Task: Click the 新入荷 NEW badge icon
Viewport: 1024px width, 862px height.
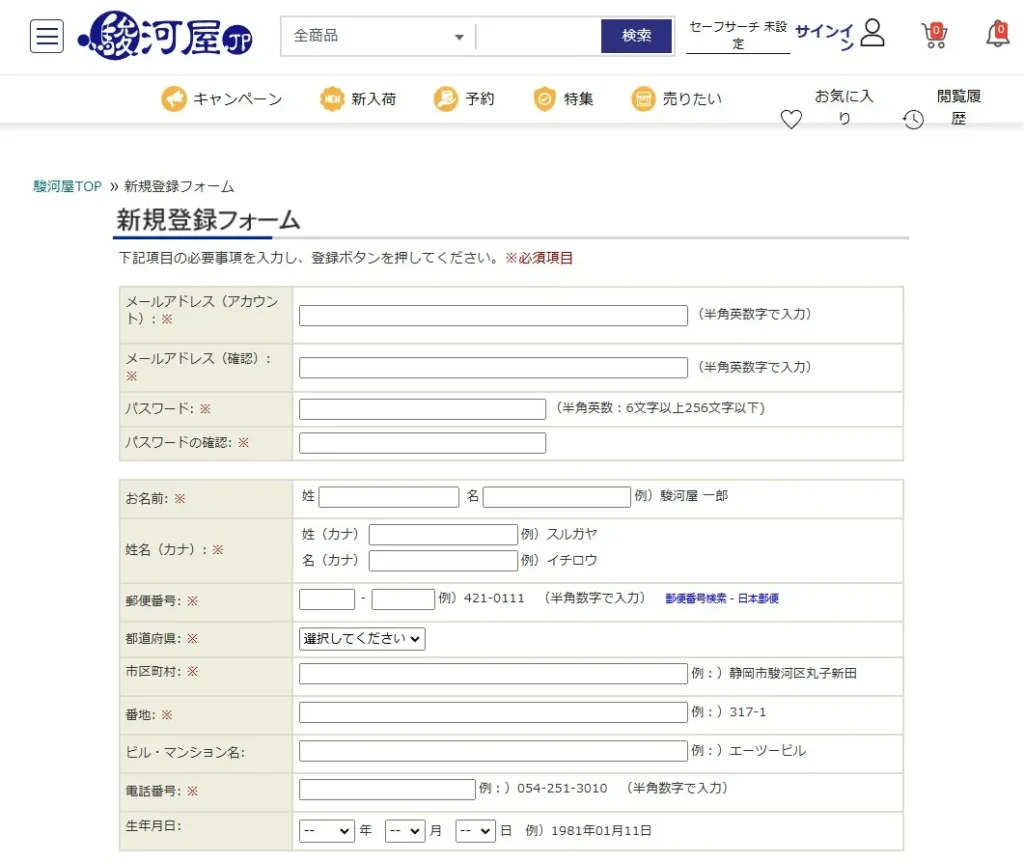Action: (x=330, y=99)
